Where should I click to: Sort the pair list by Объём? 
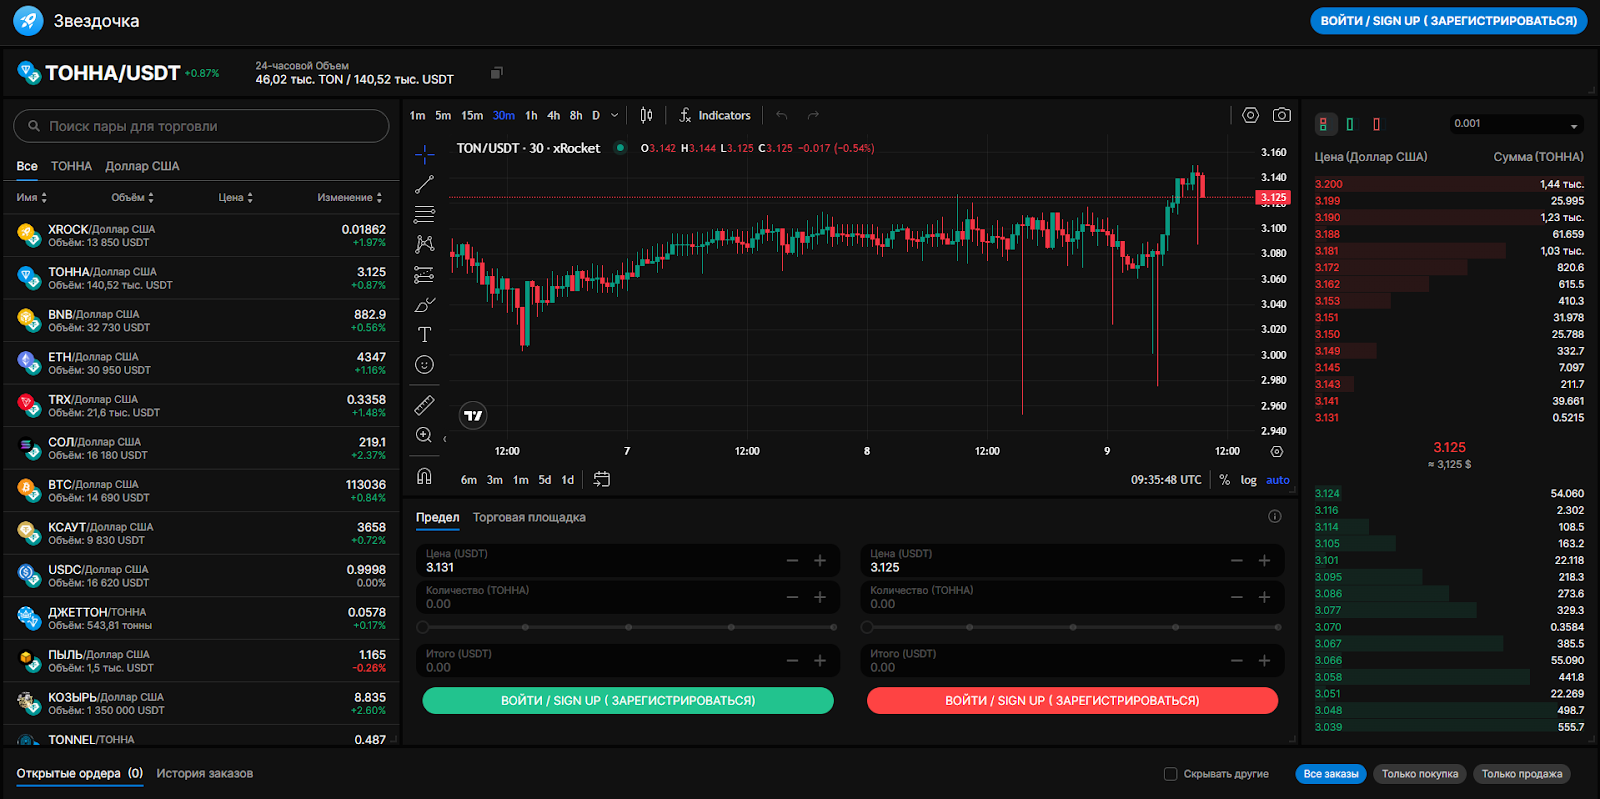(132, 198)
